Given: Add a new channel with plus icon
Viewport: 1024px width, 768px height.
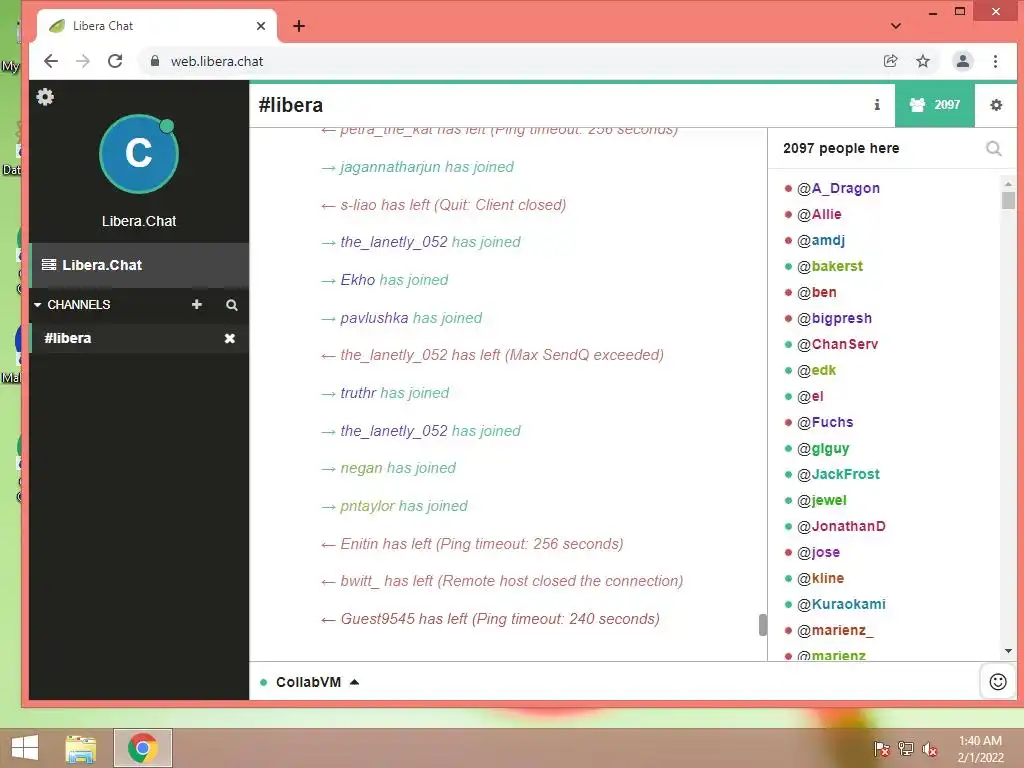Looking at the screenshot, I should coord(197,304).
